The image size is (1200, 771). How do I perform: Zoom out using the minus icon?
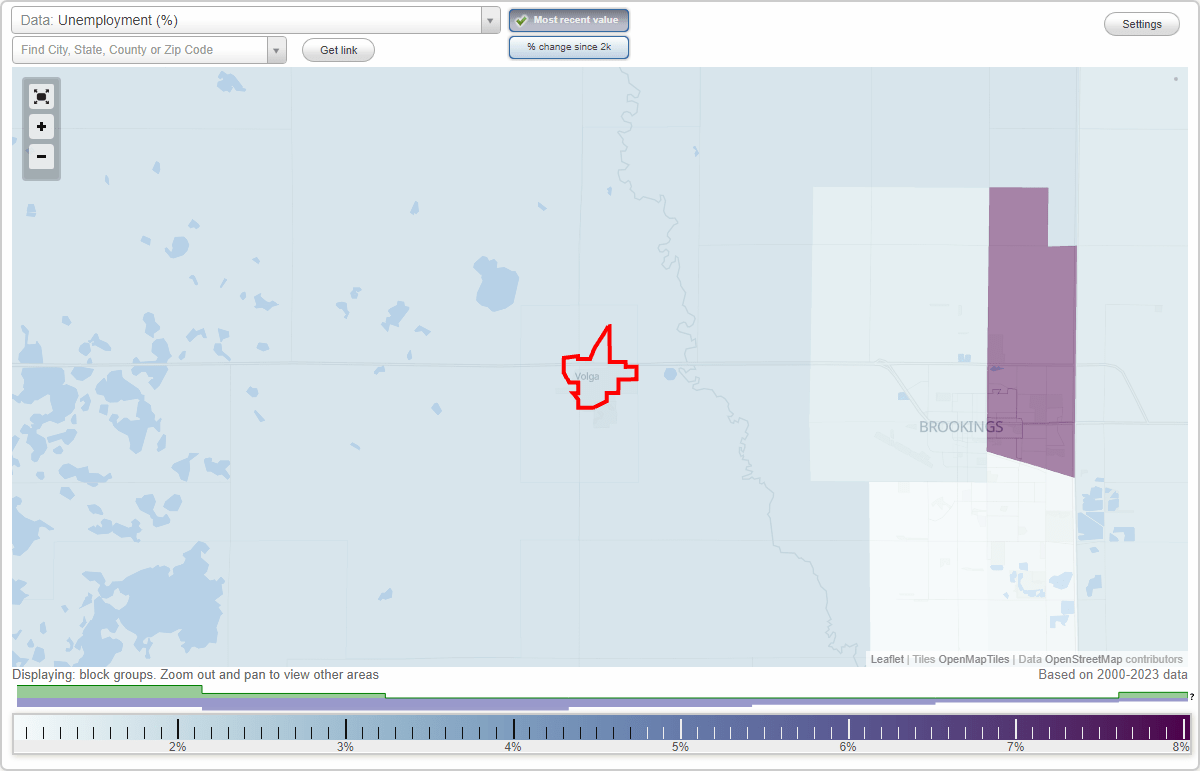tap(41, 156)
